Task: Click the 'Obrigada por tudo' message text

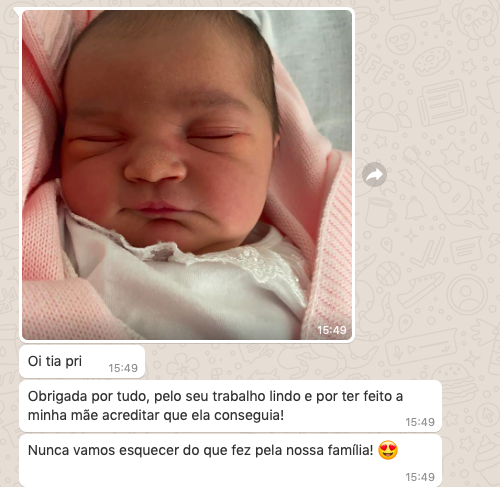Action: pos(215,406)
